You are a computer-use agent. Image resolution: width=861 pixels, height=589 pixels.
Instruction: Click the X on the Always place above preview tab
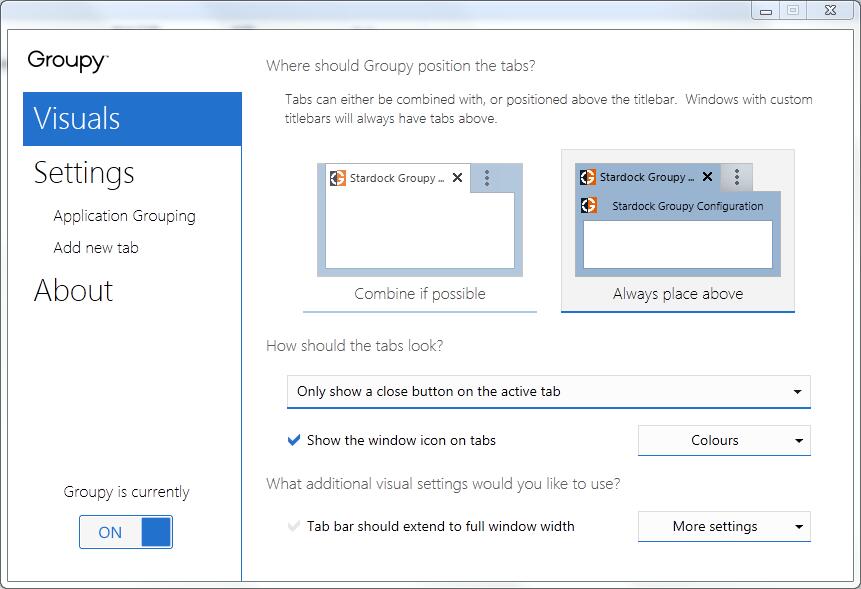pos(707,177)
